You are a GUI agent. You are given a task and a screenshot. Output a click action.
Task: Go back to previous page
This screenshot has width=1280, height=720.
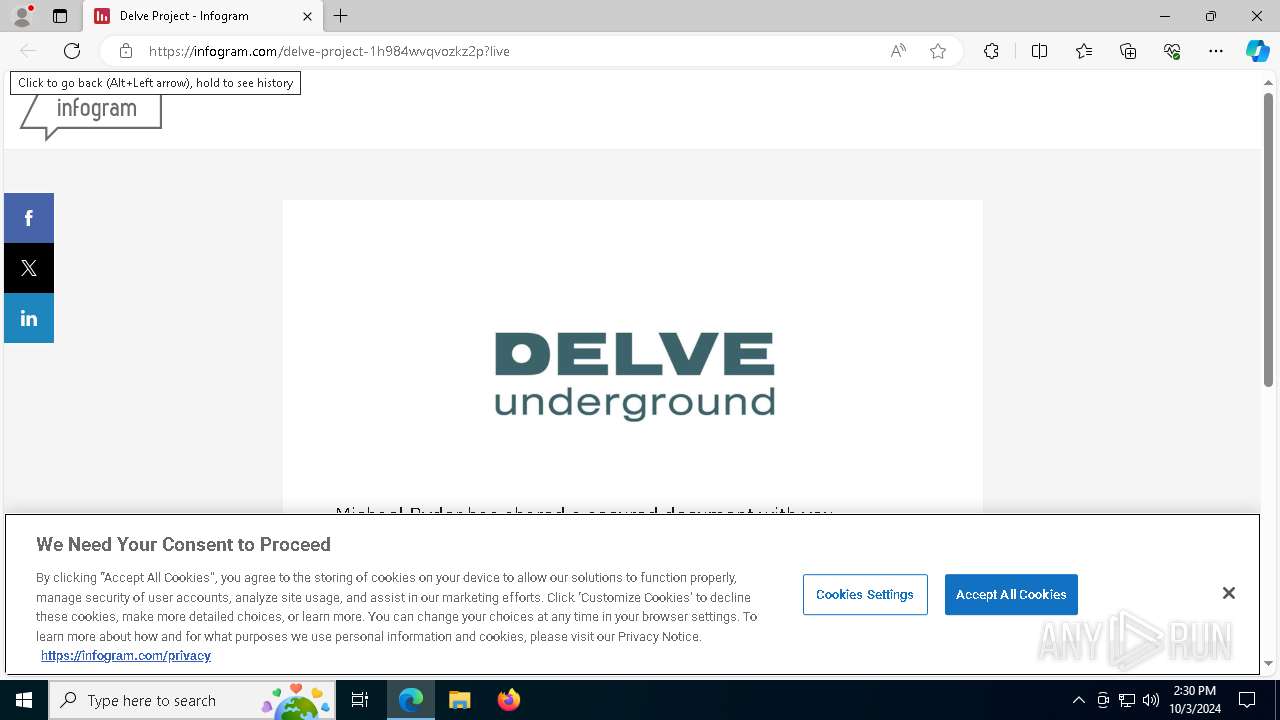(28, 51)
